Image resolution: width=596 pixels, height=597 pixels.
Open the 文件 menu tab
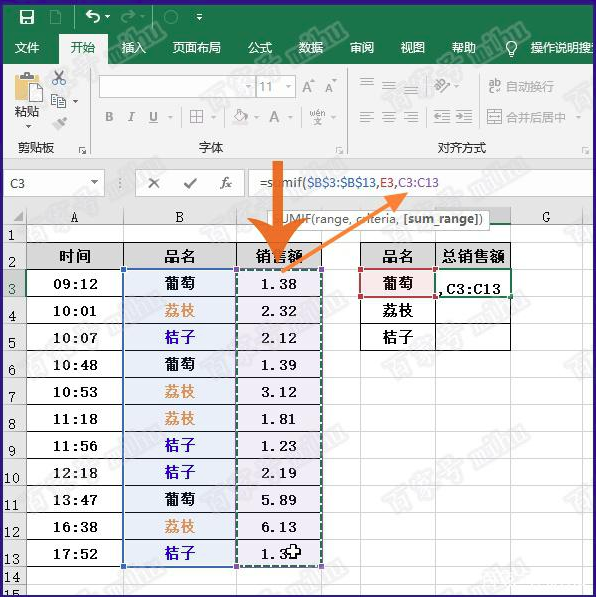[27, 48]
